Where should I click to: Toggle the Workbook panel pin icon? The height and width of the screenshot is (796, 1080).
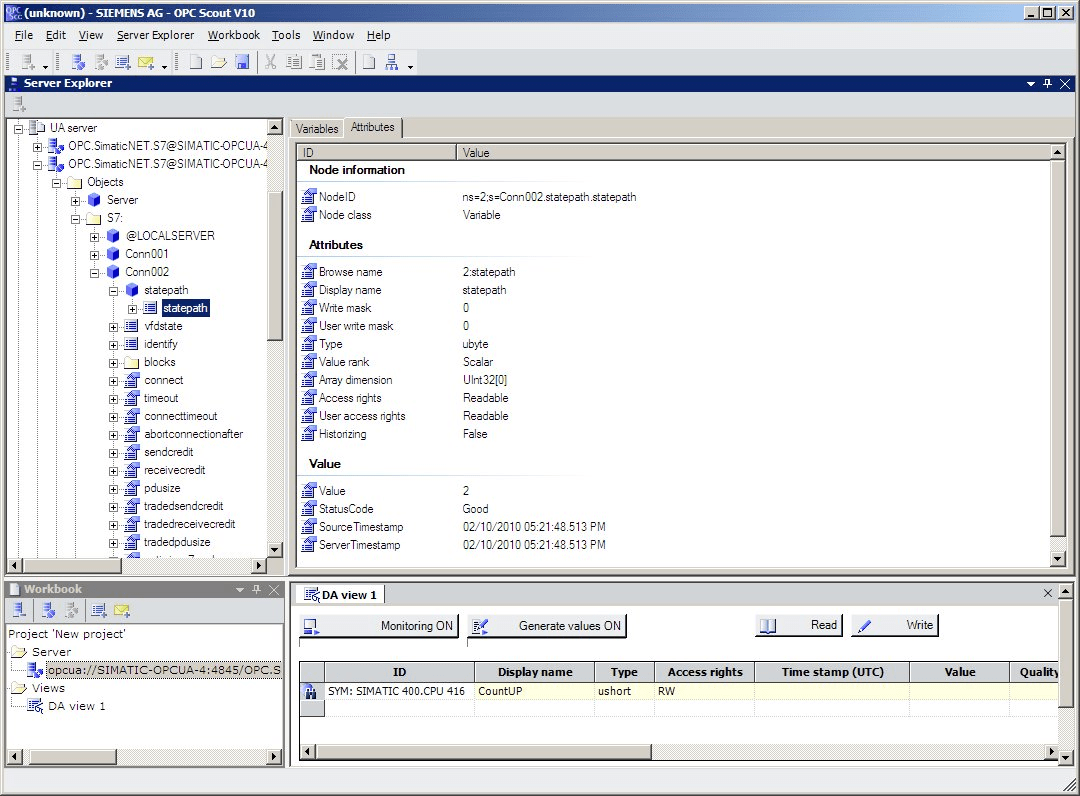point(256,589)
